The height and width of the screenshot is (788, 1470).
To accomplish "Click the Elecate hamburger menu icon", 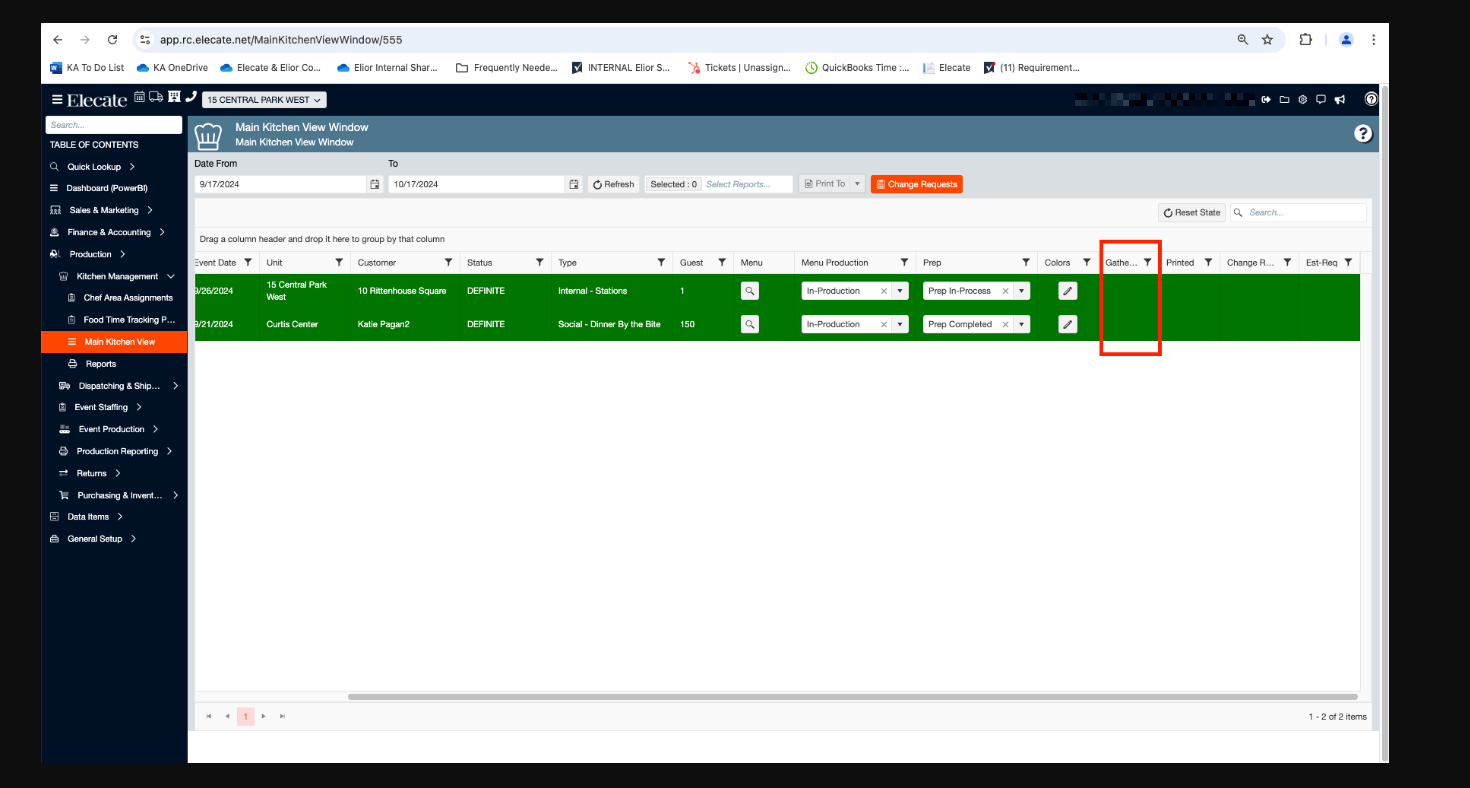I will (57, 100).
